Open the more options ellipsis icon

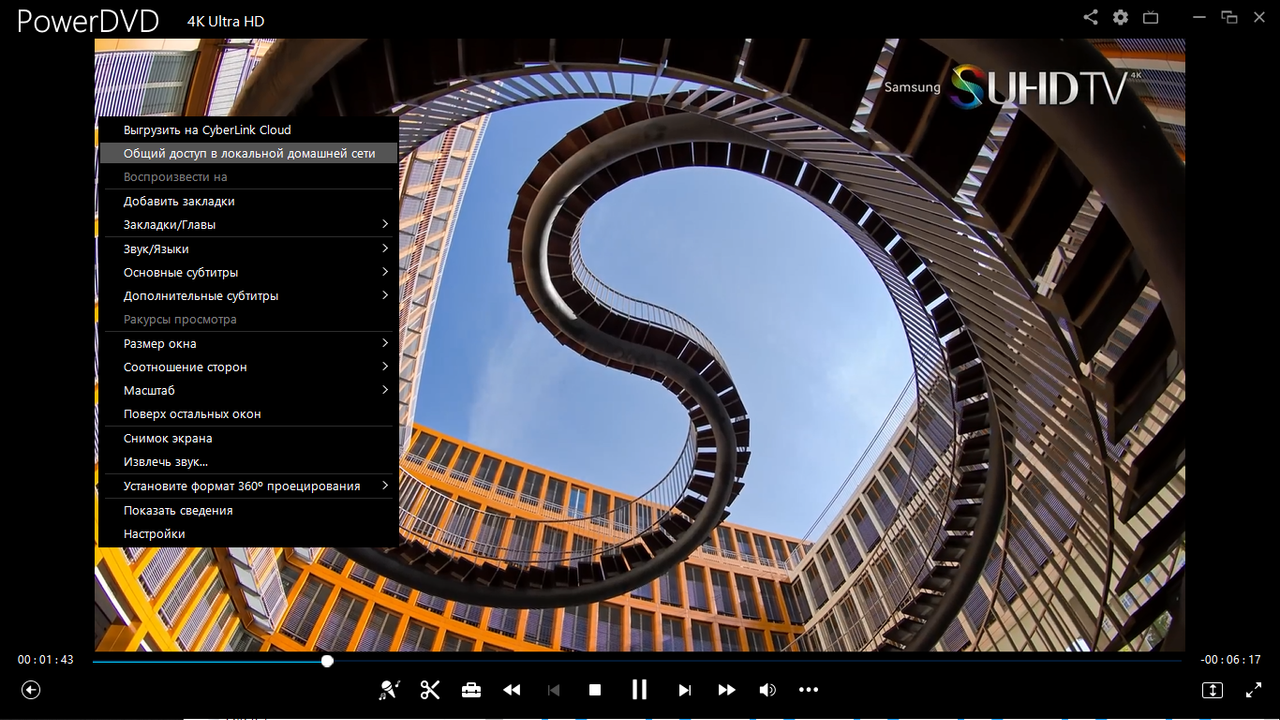(809, 690)
